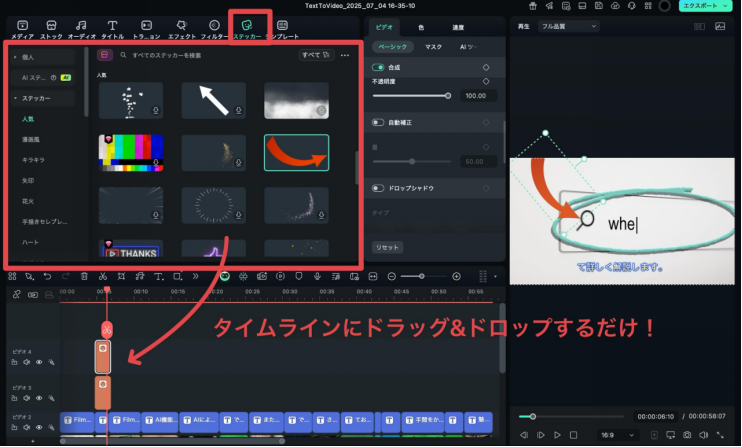The height and width of the screenshot is (447, 742).
Task: Click the play button in preview
Action: [557, 435]
